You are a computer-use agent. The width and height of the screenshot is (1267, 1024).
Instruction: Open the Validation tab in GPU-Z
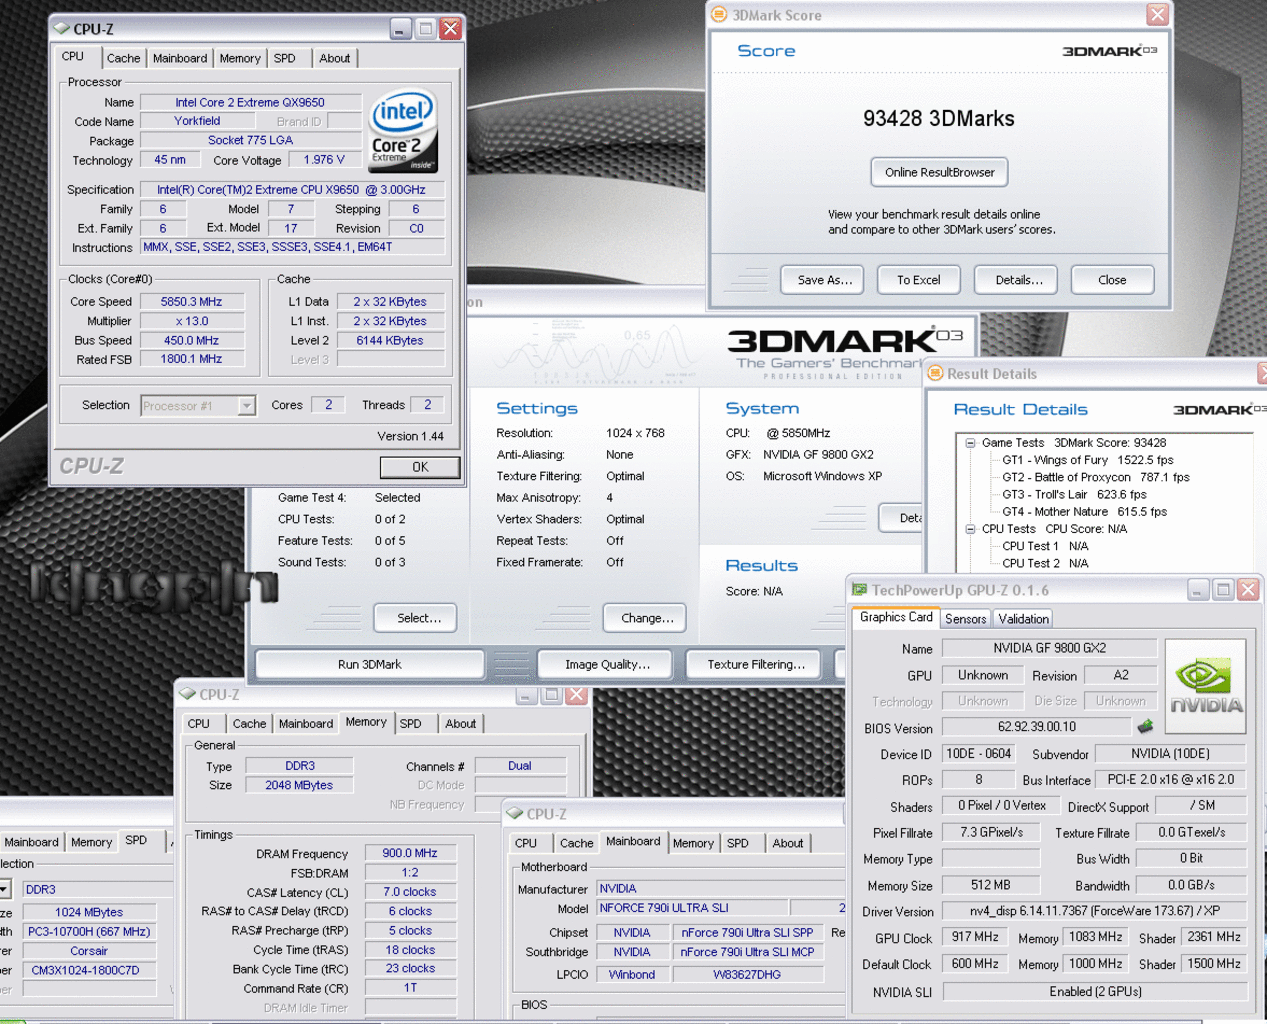click(1024, 619)
